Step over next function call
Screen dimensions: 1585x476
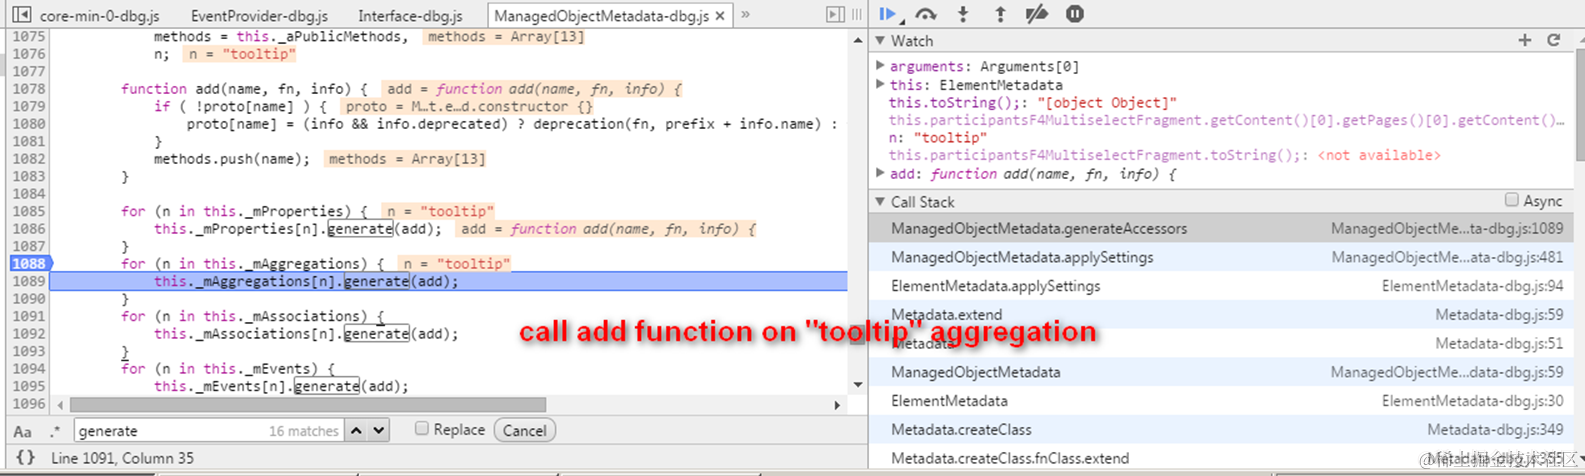926,14
